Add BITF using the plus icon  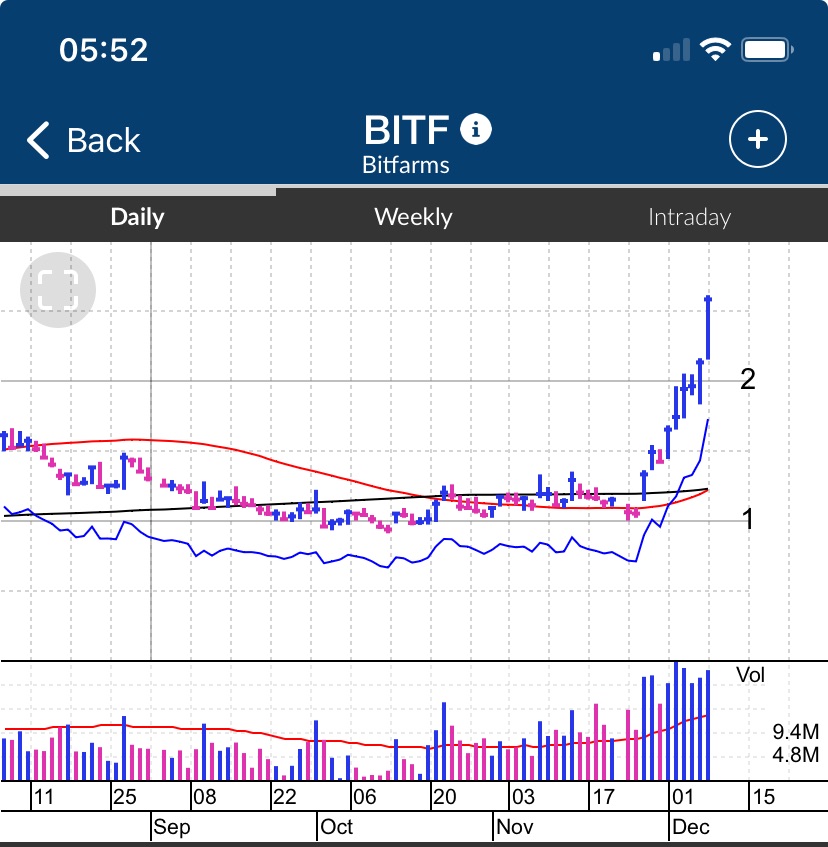(x=757, y=140)
